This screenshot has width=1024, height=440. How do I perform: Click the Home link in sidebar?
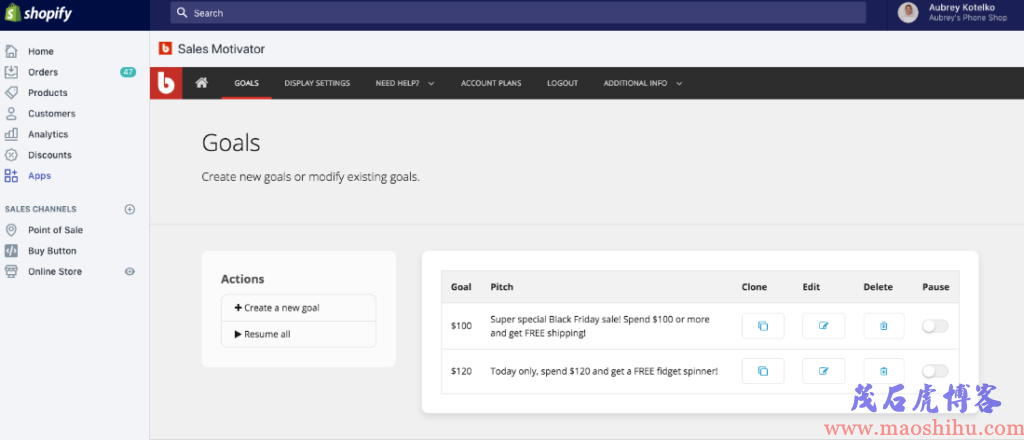pyautogui.click(x=40, y=51)
